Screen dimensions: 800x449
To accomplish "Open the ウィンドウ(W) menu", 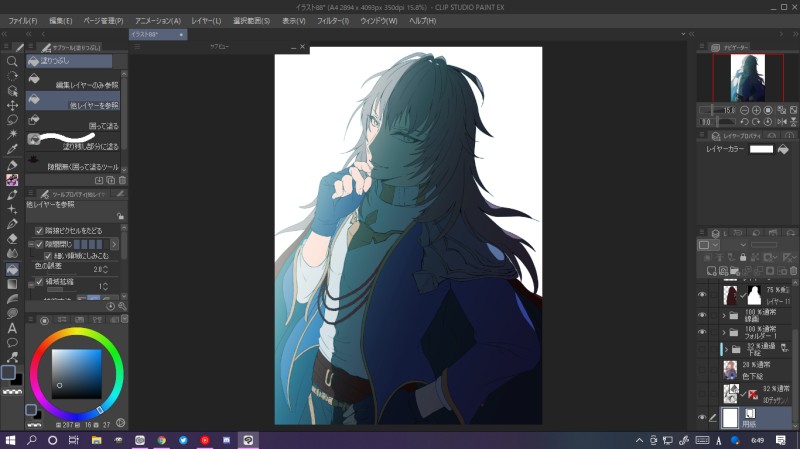I will click(379, 21).
